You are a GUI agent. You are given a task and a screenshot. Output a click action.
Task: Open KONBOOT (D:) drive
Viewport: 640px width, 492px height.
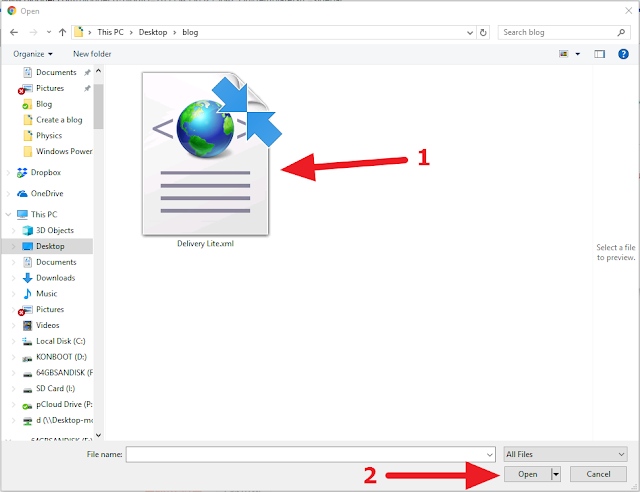point(61,357)
